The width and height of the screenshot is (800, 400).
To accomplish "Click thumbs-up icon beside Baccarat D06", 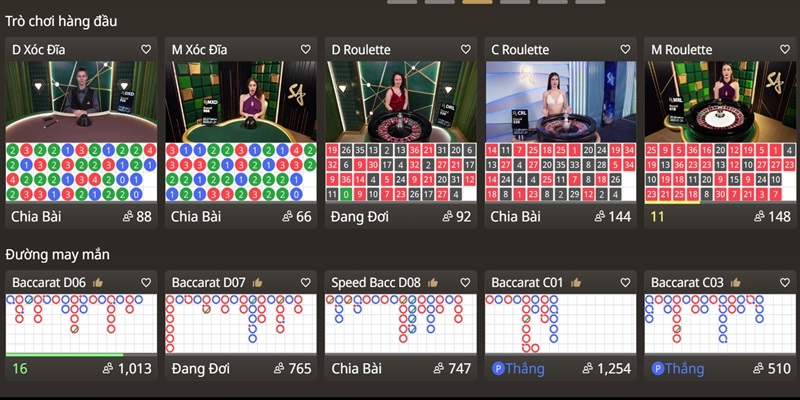I will 98,283.
